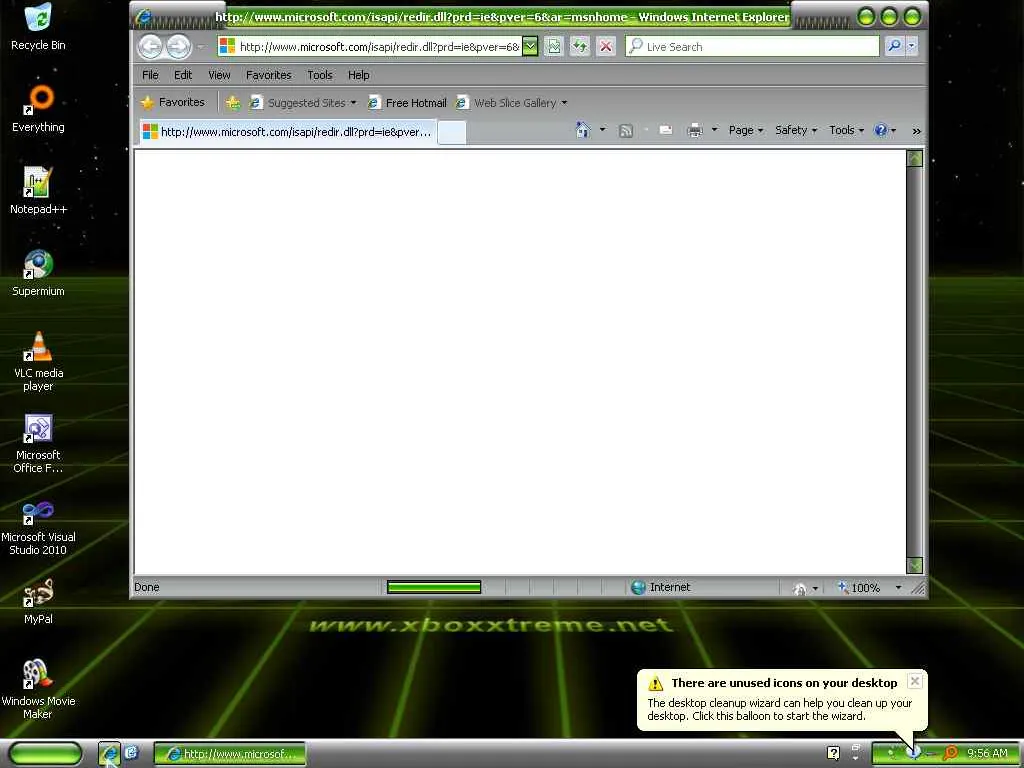Select the Microsoft Office desktop shortcut
The image size is (1024, 768).
pos(39,443)
